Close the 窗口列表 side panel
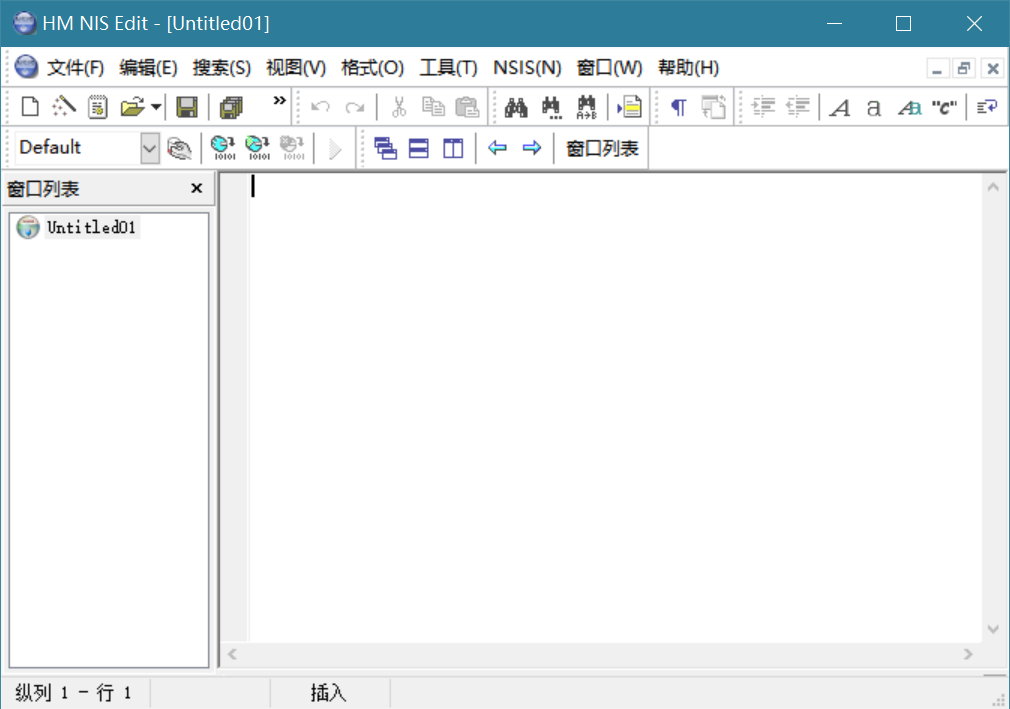 [x=196, y=188]
